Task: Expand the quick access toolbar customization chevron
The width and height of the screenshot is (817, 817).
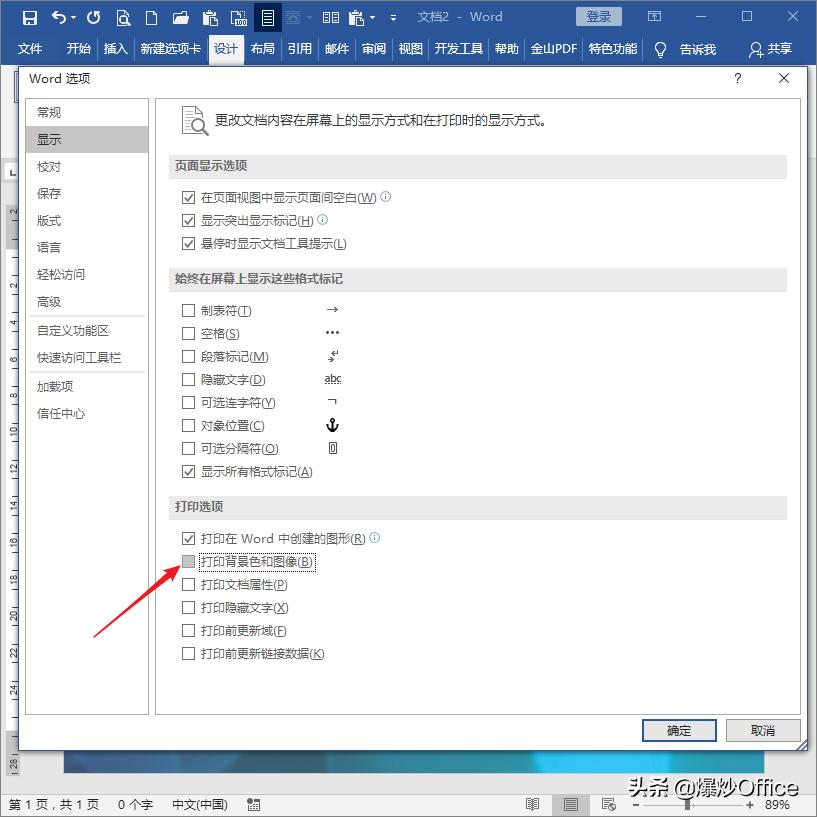Action: click(x=394, y=17)
